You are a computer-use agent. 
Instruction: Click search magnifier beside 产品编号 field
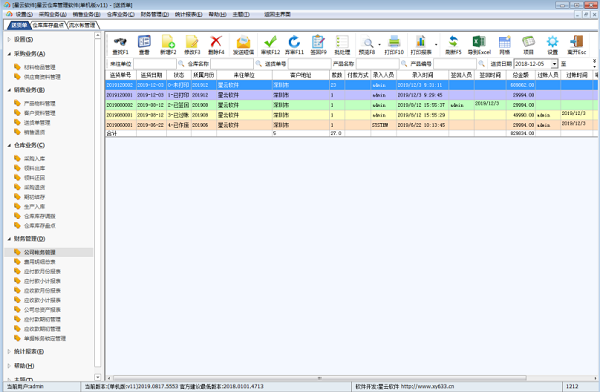481,64
